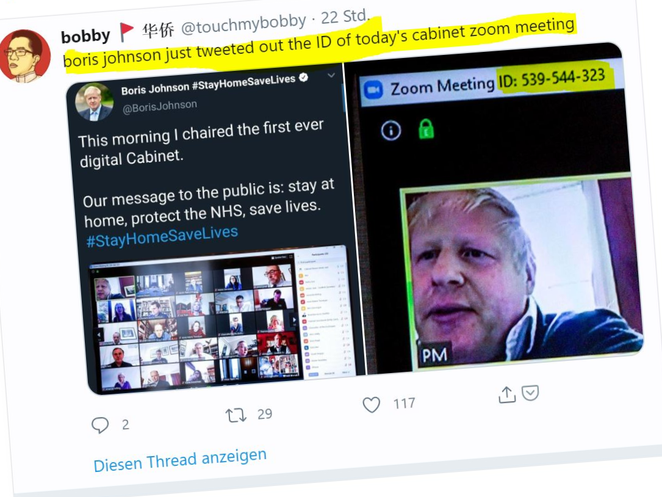662x497 pixels.
Task: Open the Zoom meeting info icon
Action: [x=391, y=130]
